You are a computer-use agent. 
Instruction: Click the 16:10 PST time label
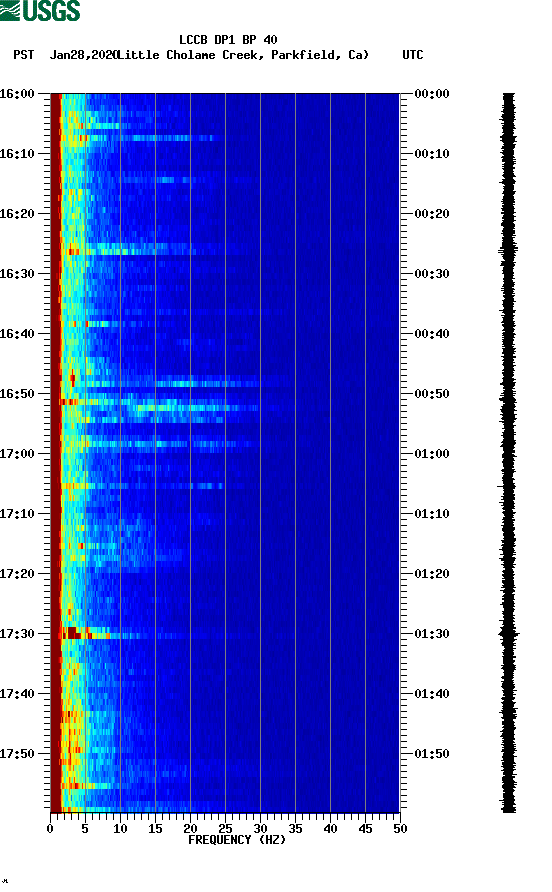(x=17, y=154)
